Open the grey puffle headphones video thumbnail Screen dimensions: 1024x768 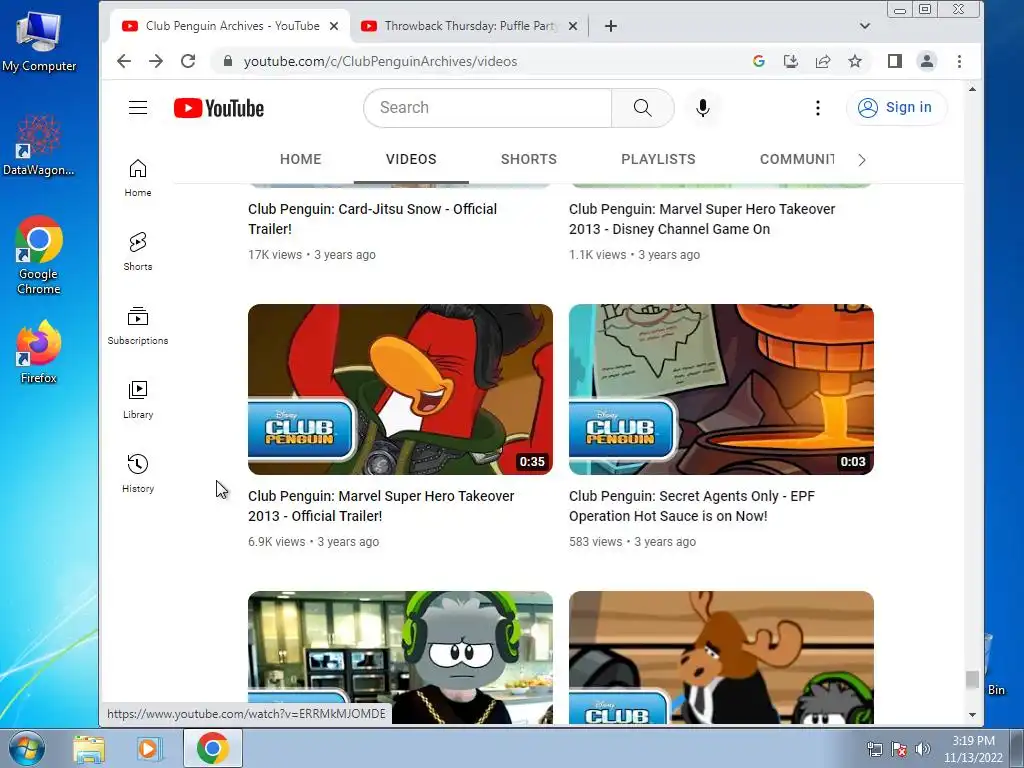(x=400, y=657)
